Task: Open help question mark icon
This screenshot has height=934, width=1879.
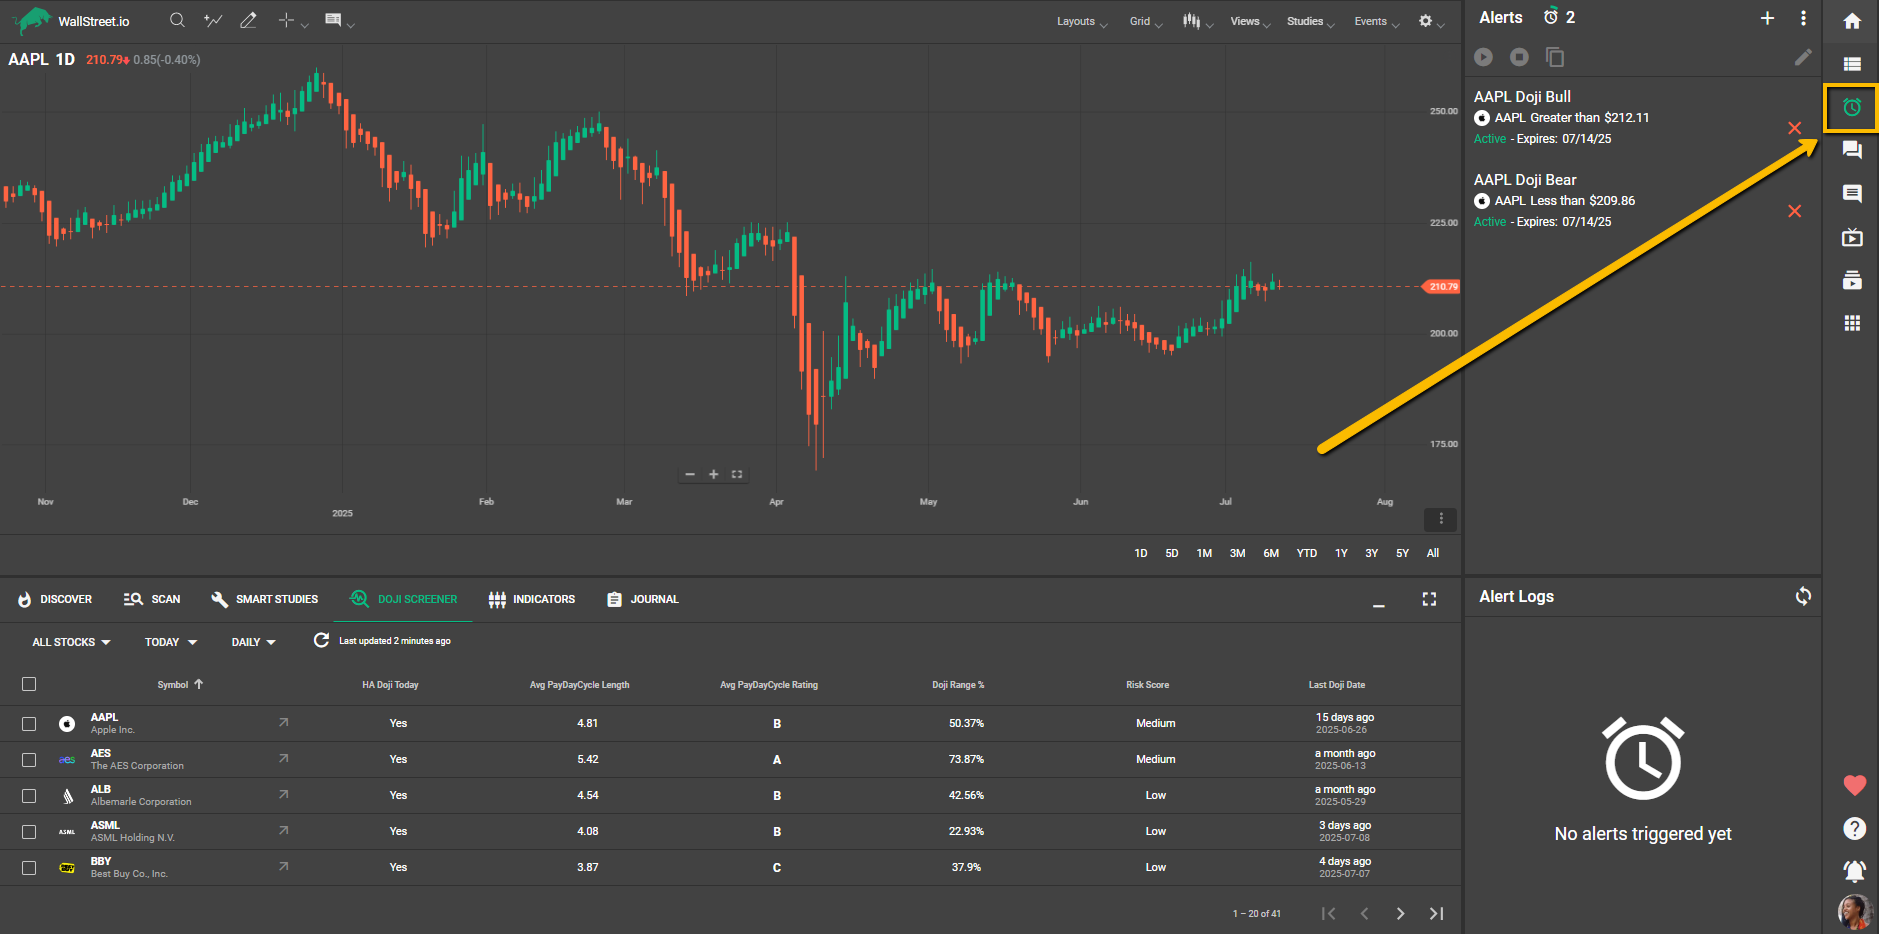Action: [x=1854, y=828]
